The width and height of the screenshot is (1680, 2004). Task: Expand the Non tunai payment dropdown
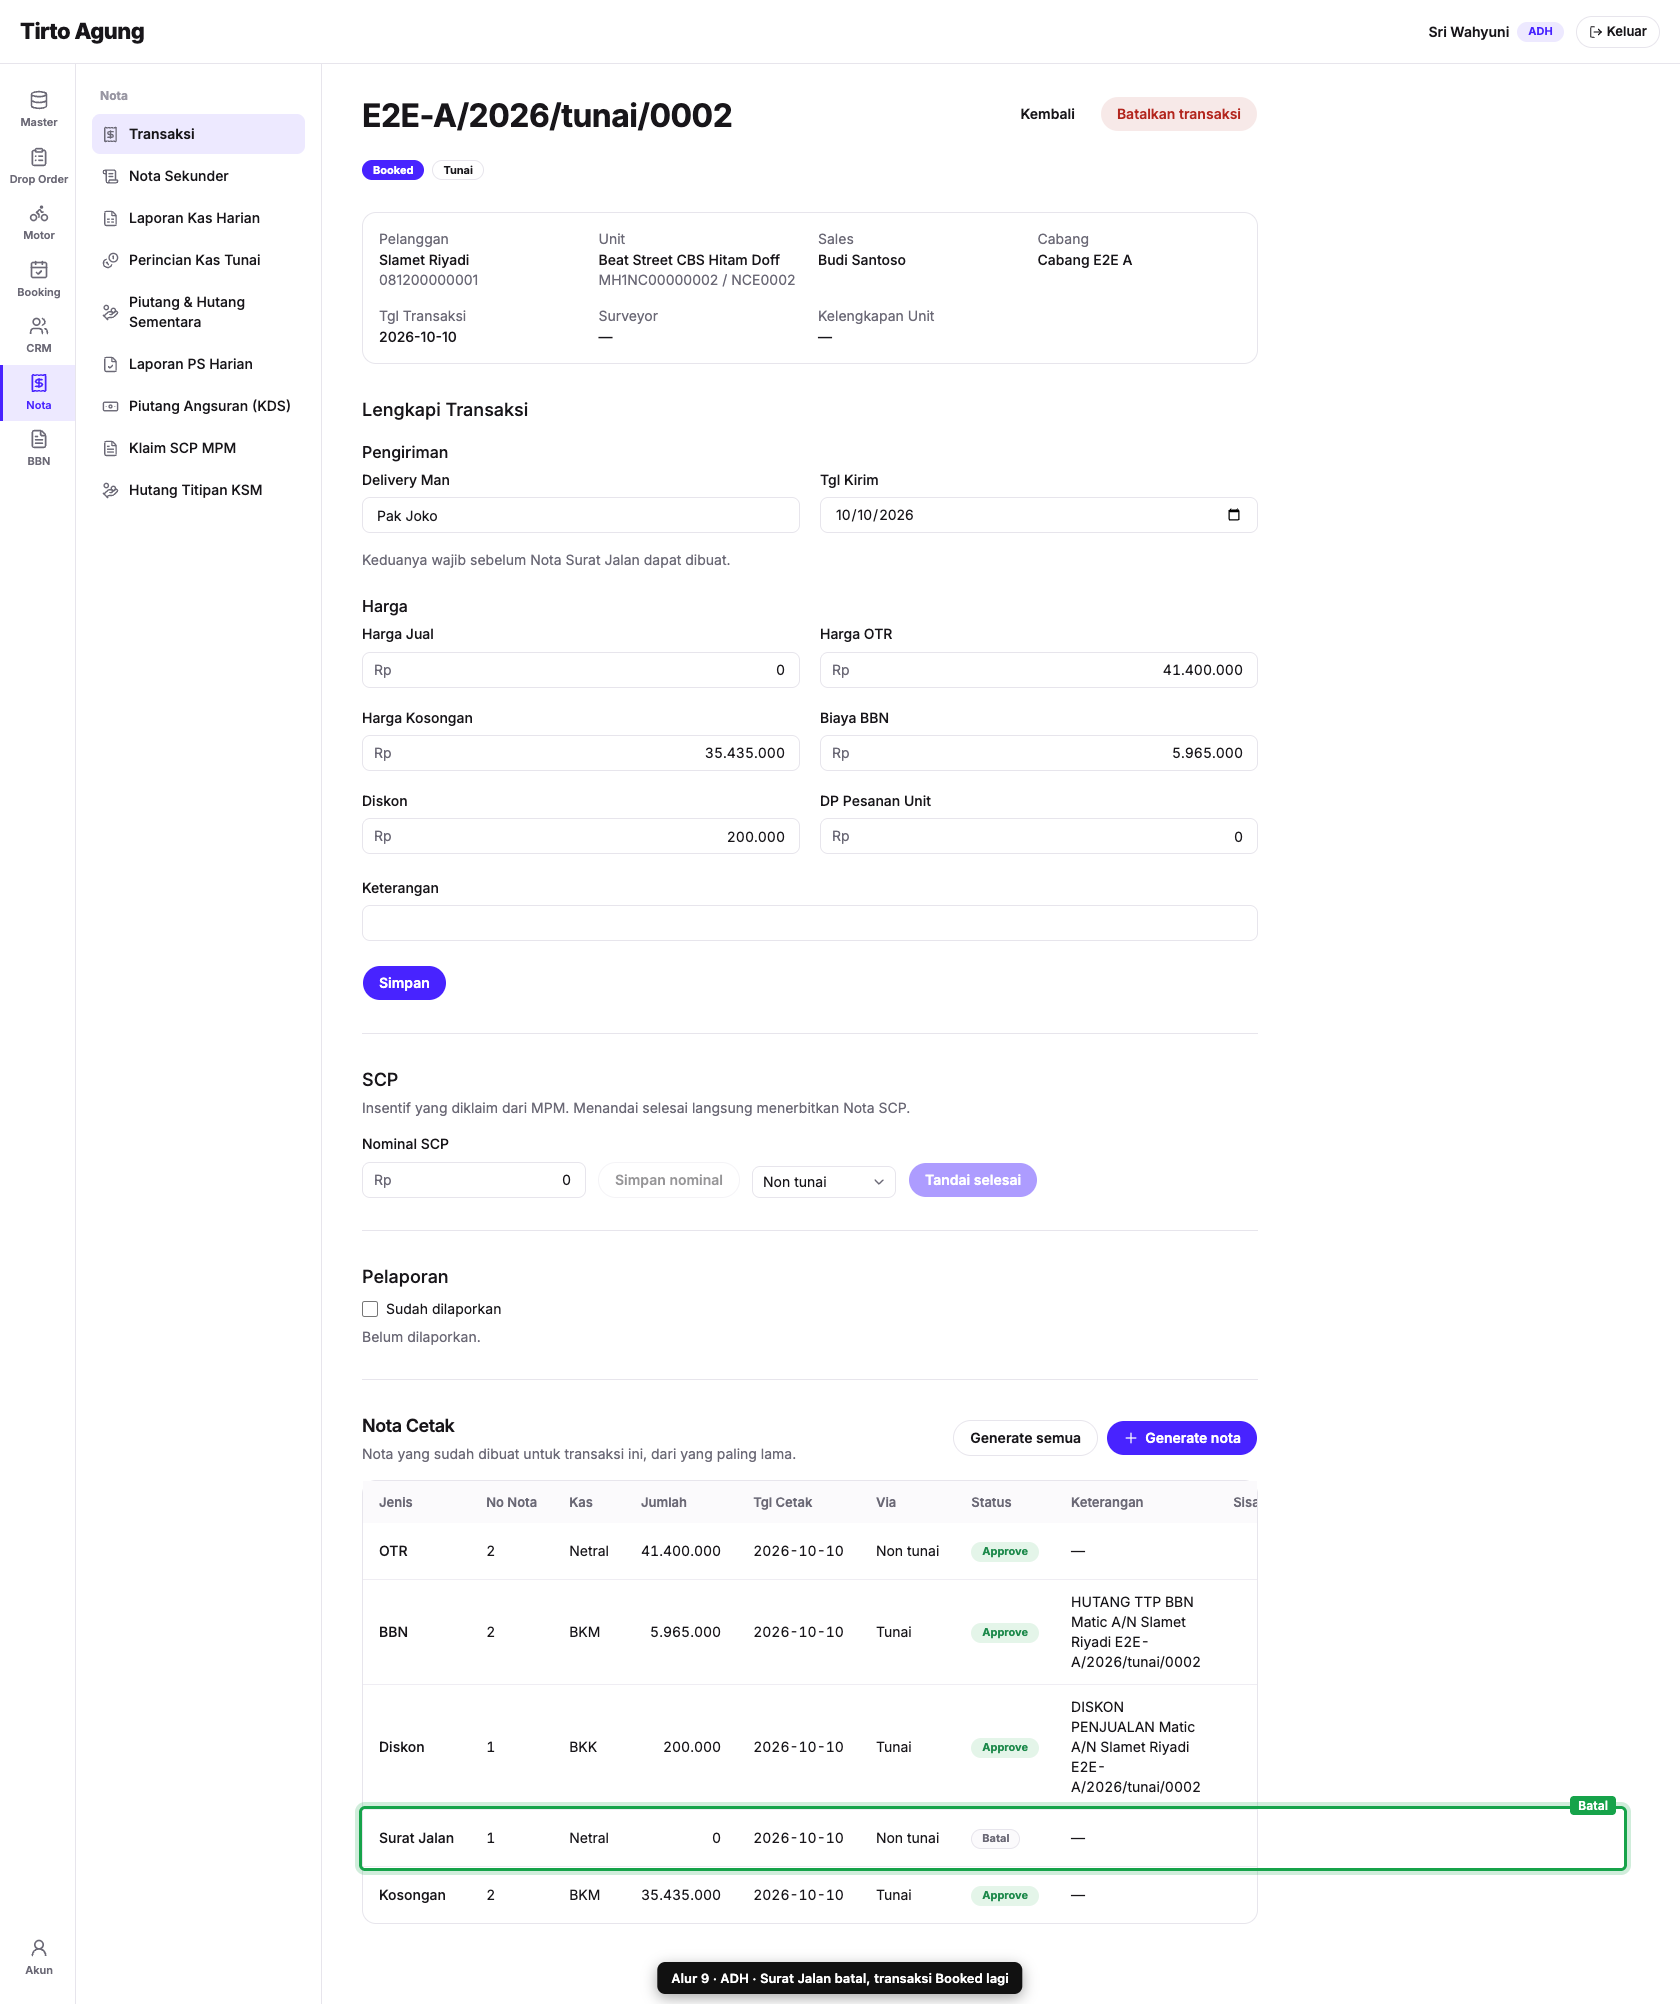823,1181
